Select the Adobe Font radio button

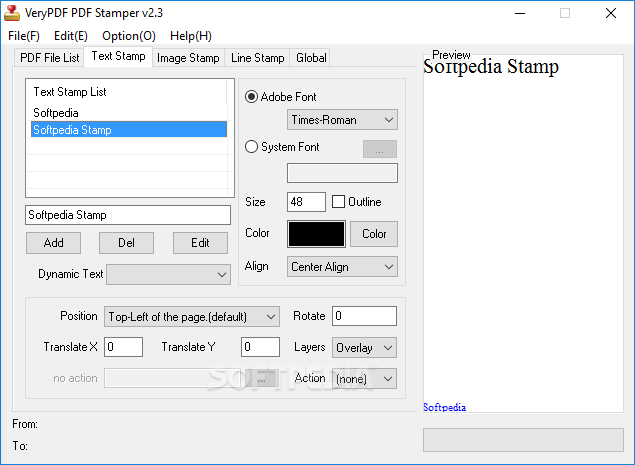click(251, 97)
